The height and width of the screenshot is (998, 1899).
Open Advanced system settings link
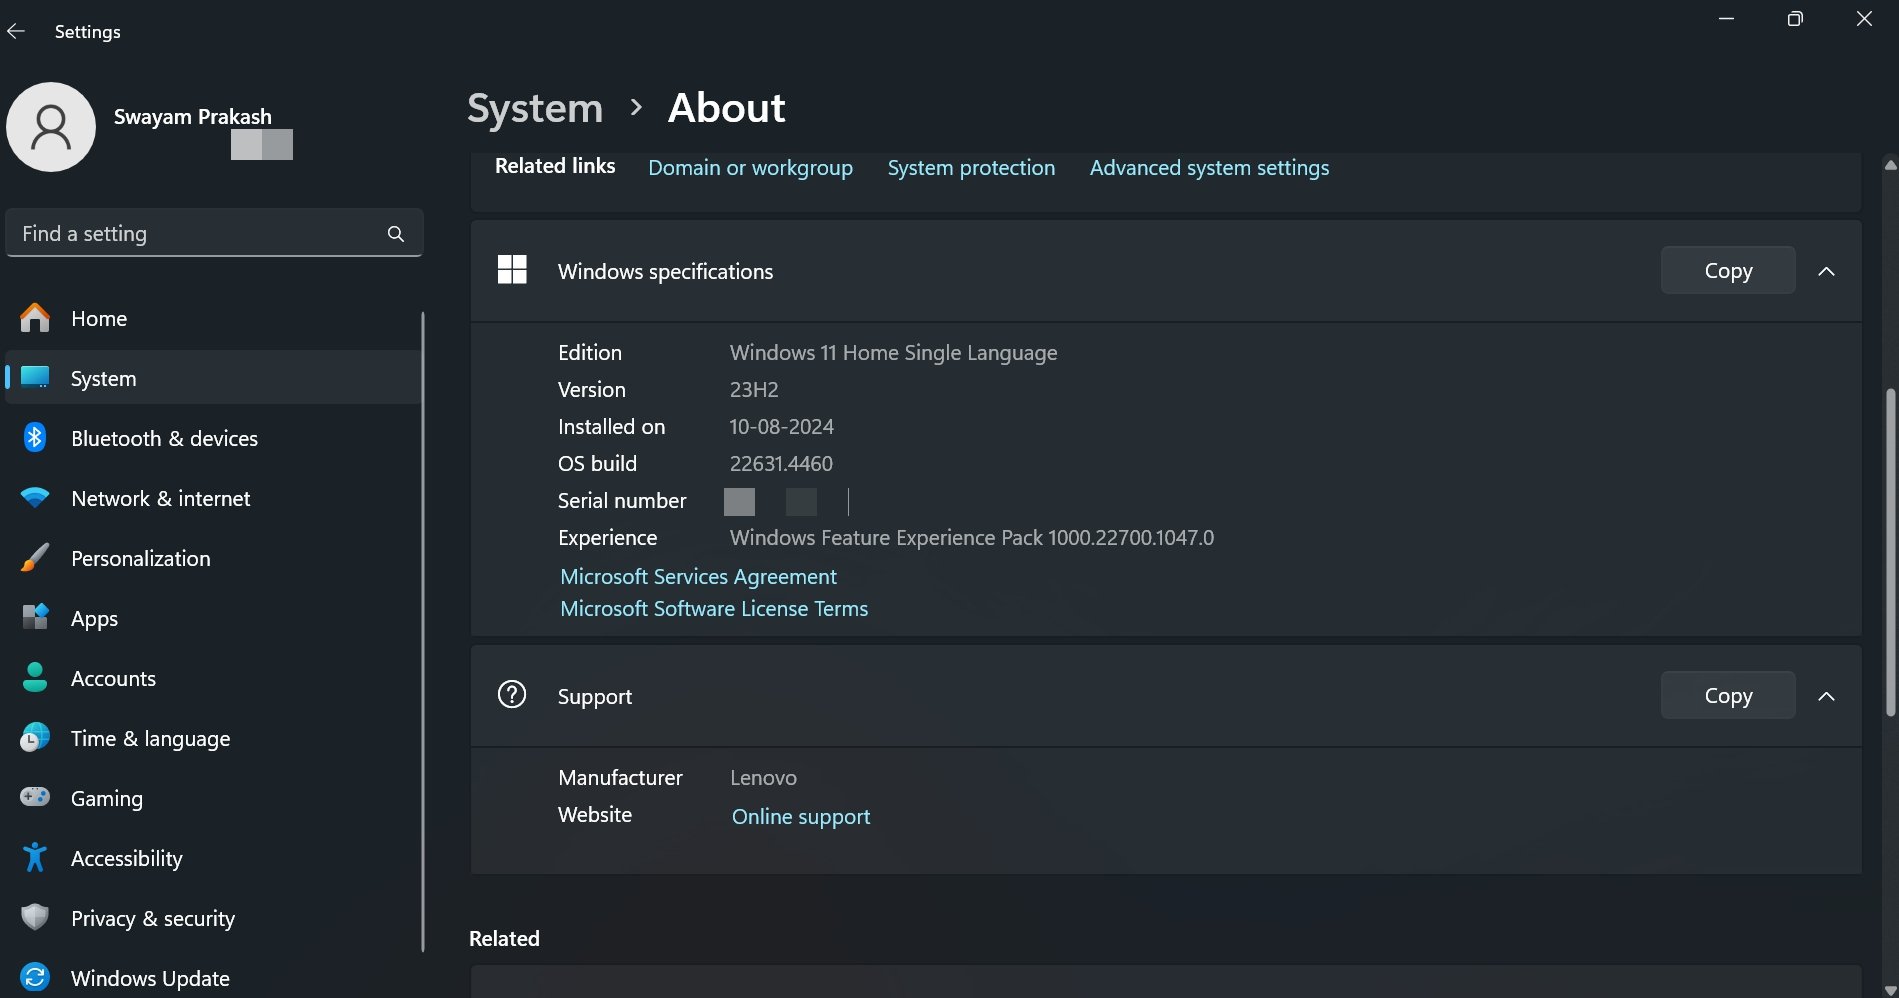[1209, 168]
